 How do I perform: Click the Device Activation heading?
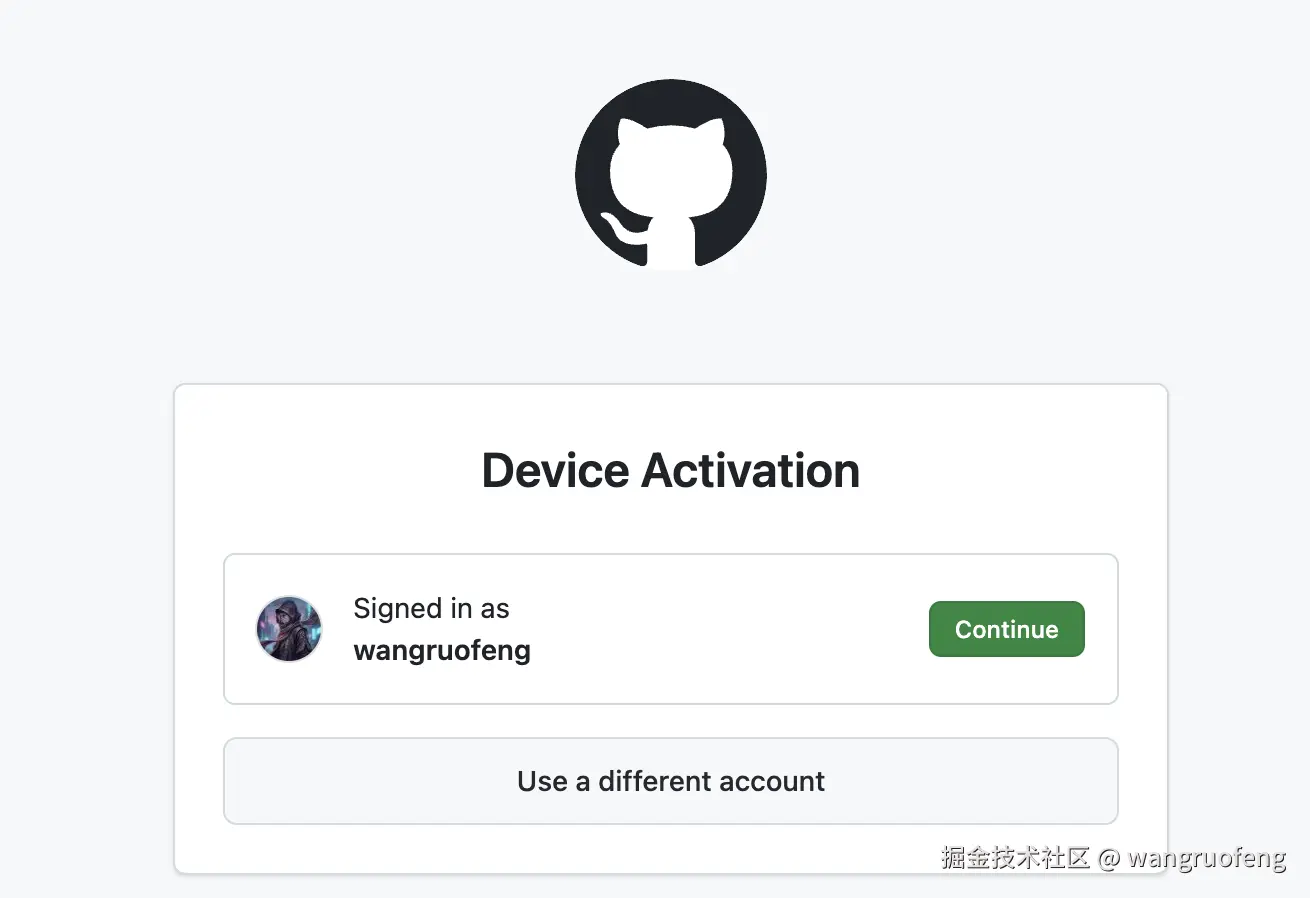671,470
